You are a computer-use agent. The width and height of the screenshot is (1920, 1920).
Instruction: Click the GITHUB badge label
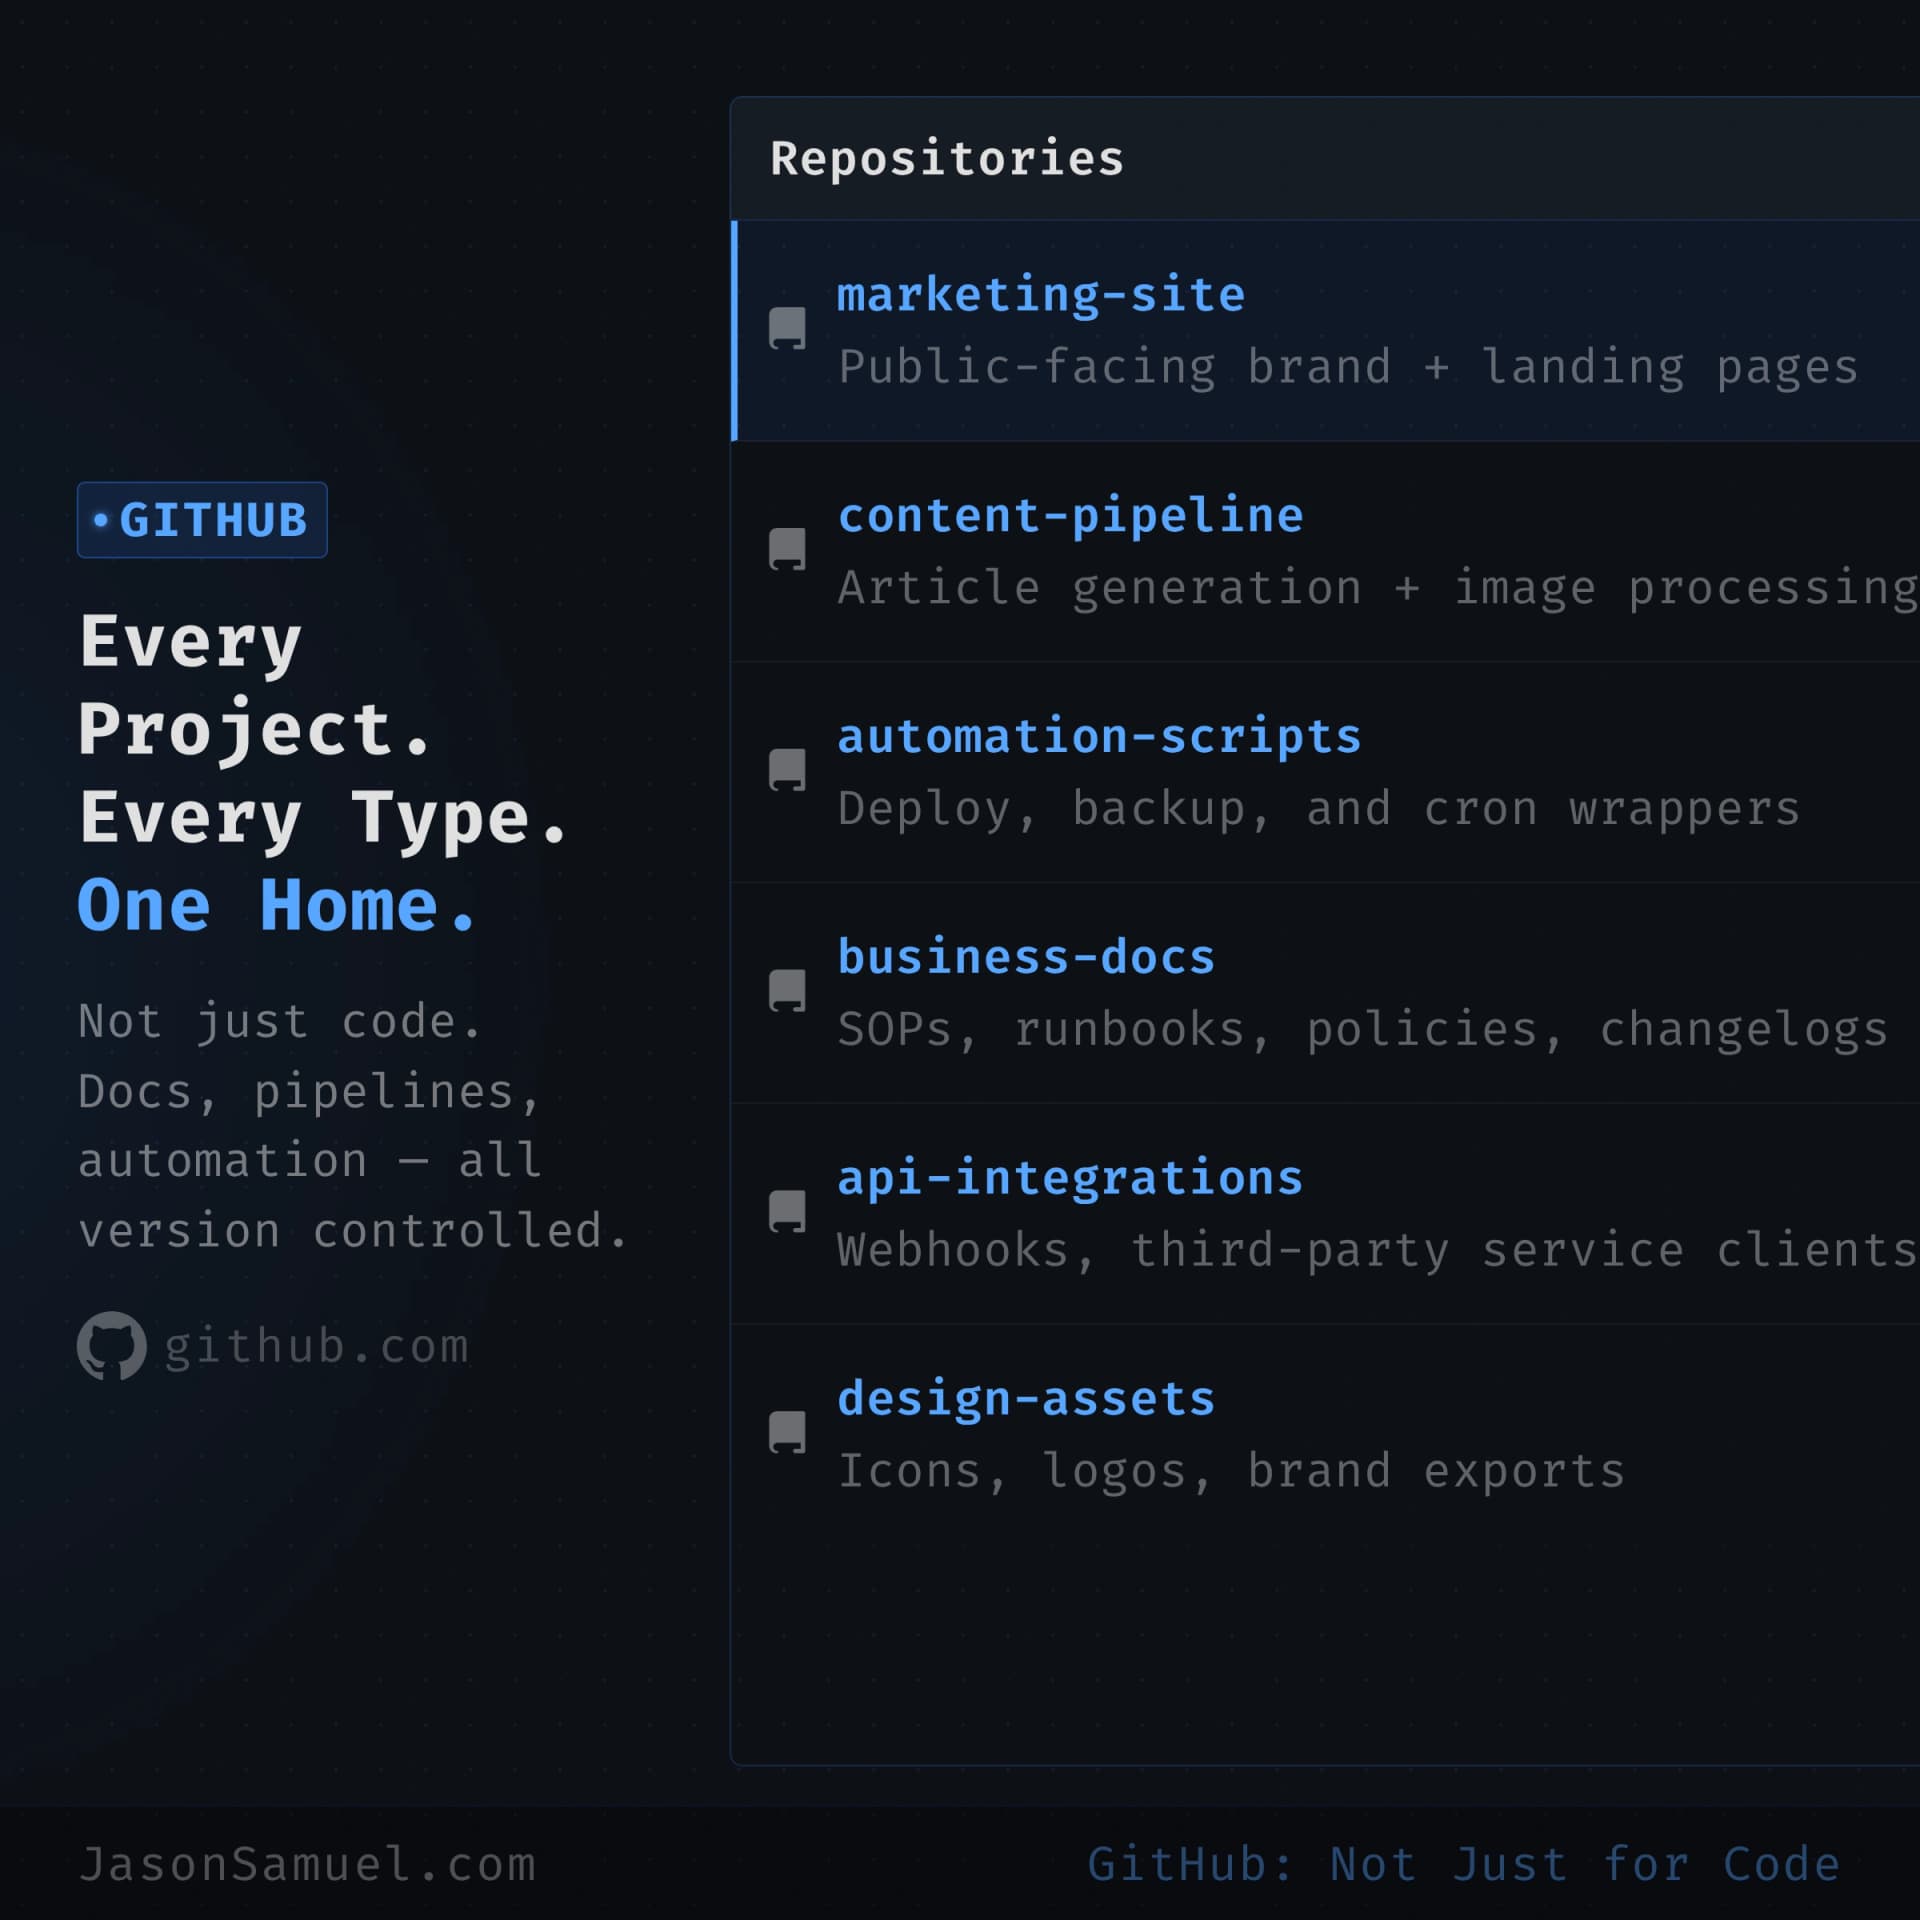click(x=202, y=520)
